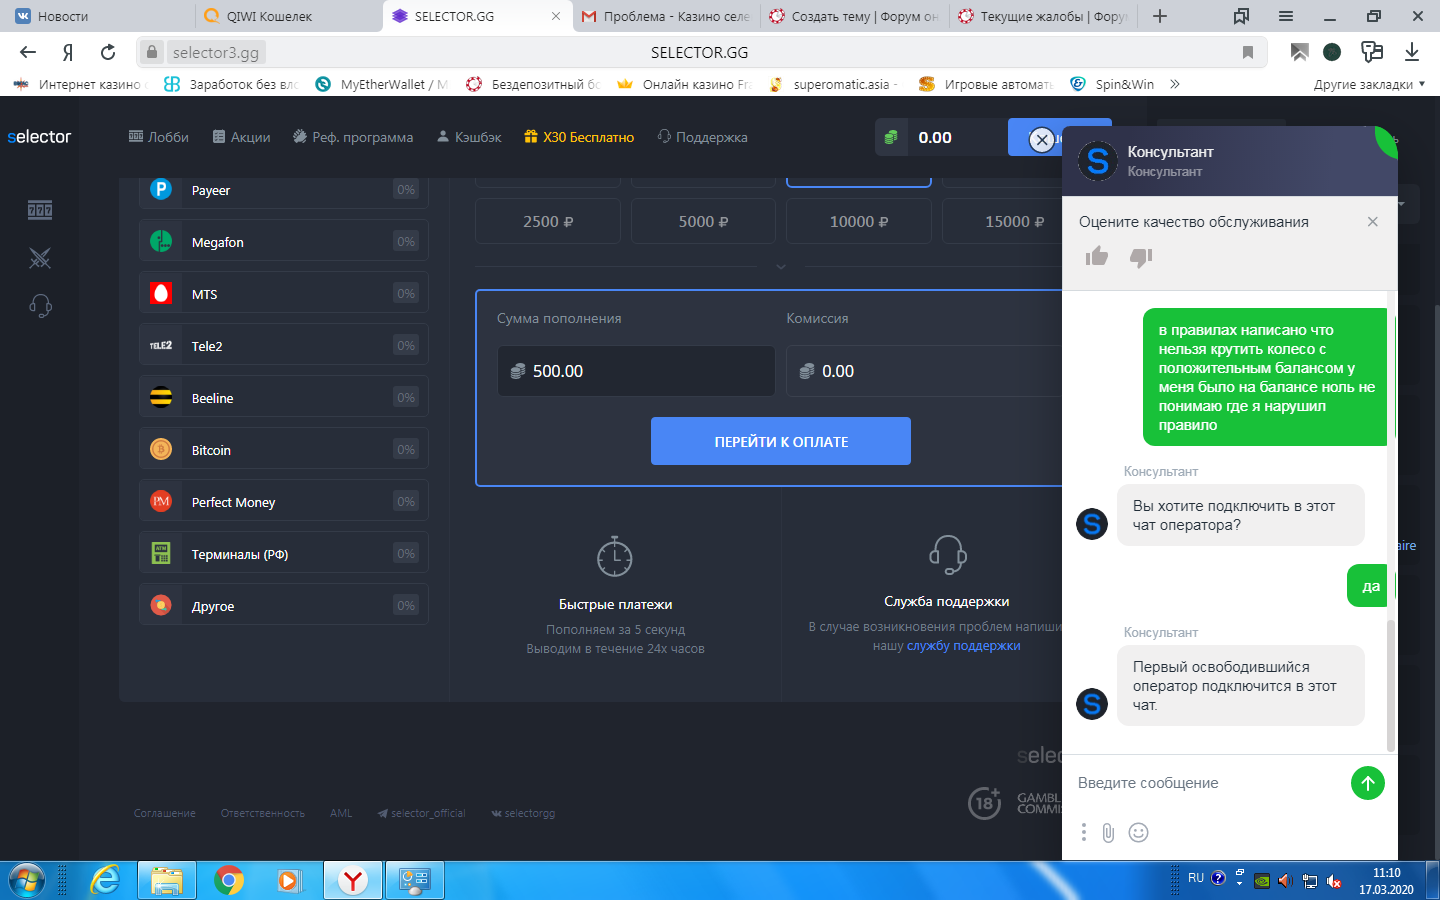Go back in the browser
The image size is (1440, 900).
coord(28,52)
